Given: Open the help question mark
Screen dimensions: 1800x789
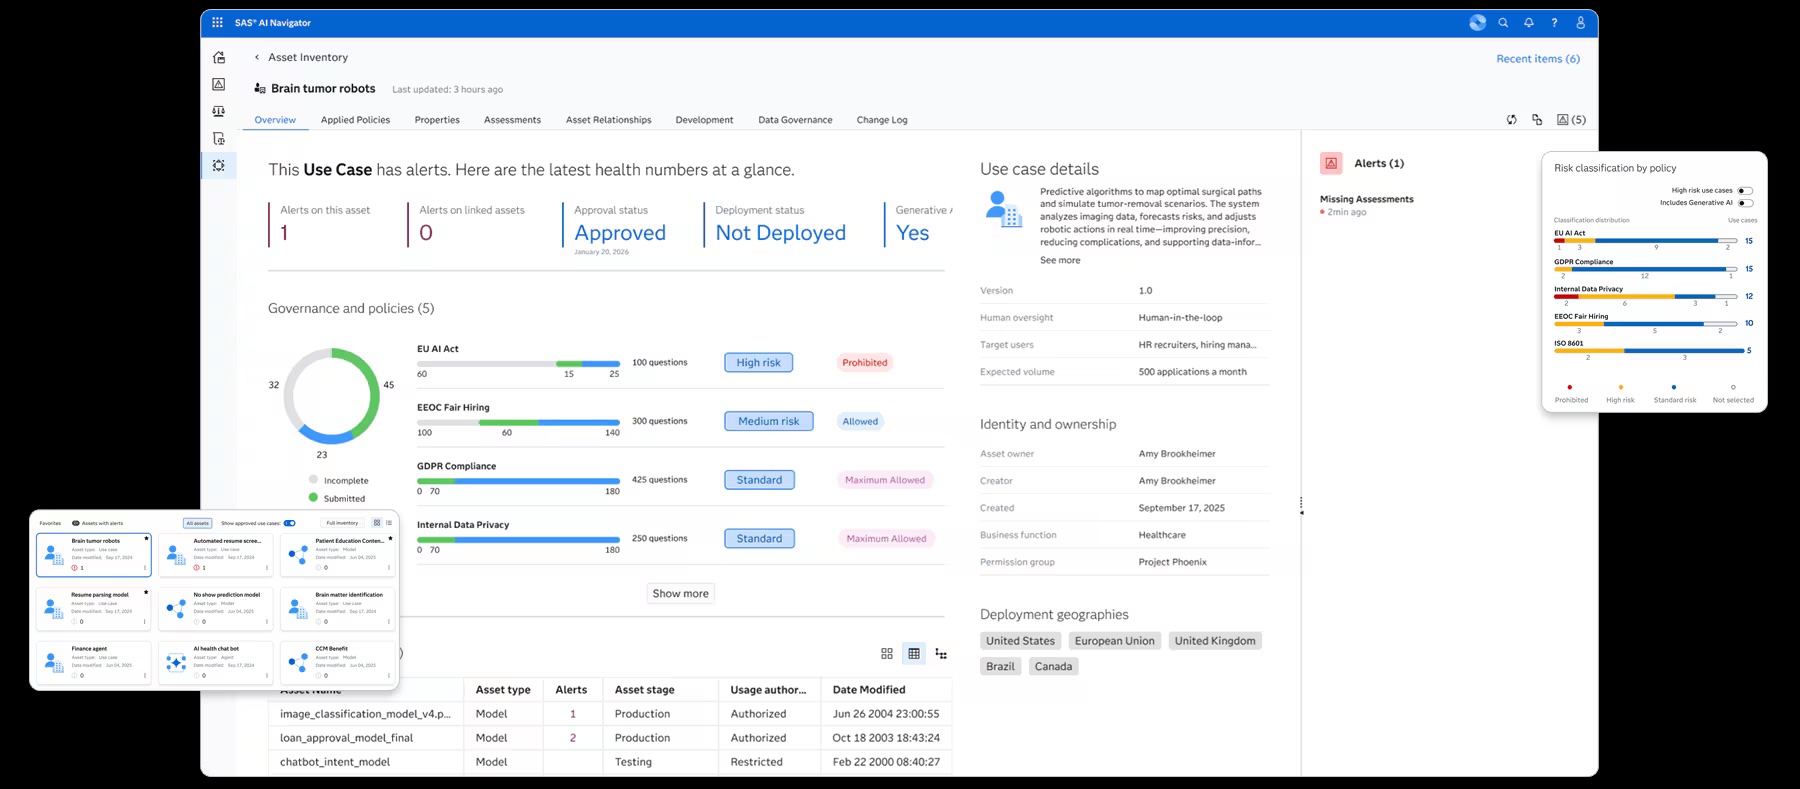Looking at the screenshot, I should point(1554,23).
